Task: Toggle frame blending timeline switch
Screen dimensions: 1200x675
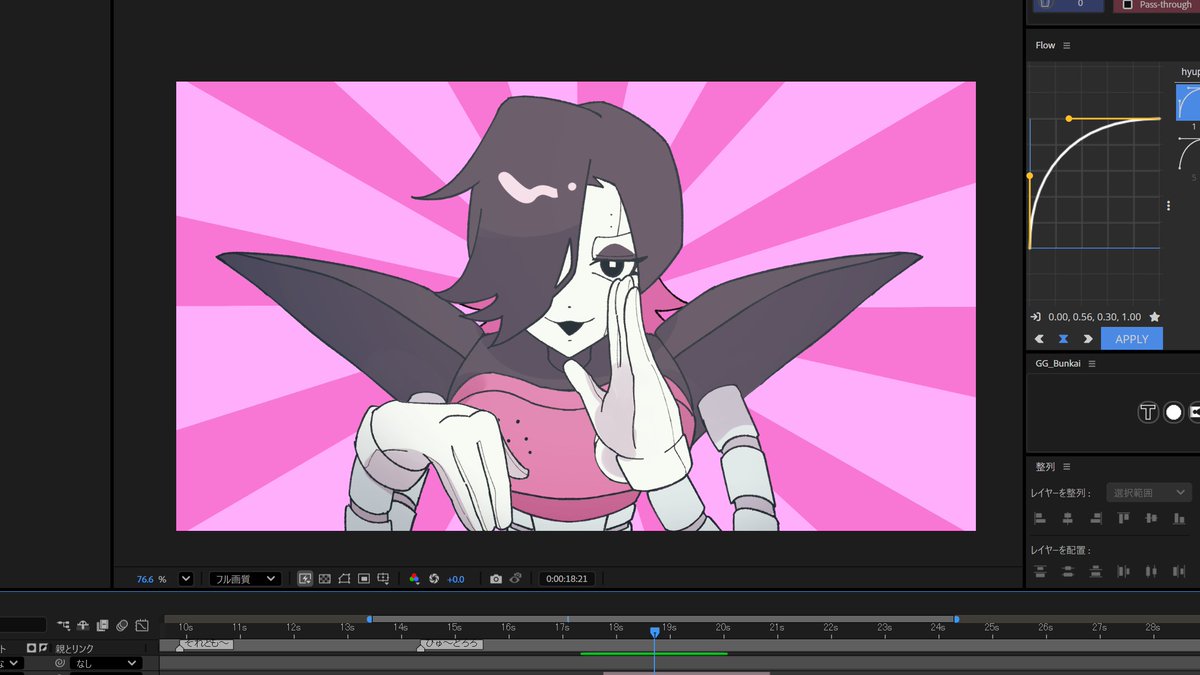Action: [102, 626]
